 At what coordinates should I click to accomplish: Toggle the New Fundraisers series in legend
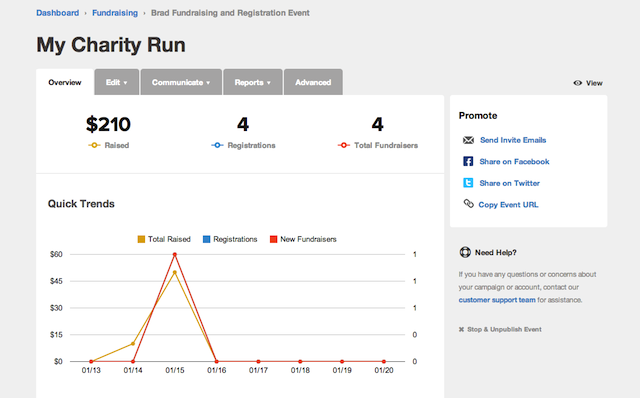(303, 239)
